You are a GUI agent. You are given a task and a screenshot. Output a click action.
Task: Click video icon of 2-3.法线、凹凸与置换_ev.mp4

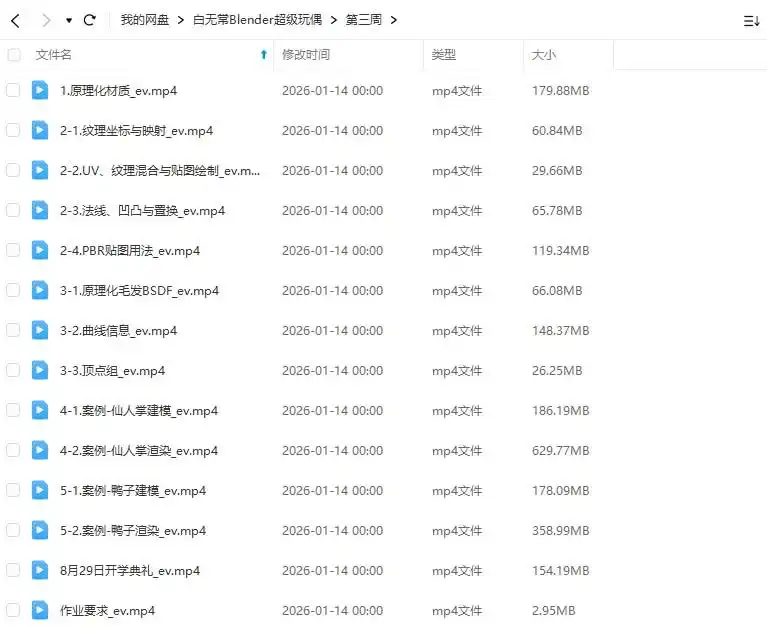click(40, 210)
